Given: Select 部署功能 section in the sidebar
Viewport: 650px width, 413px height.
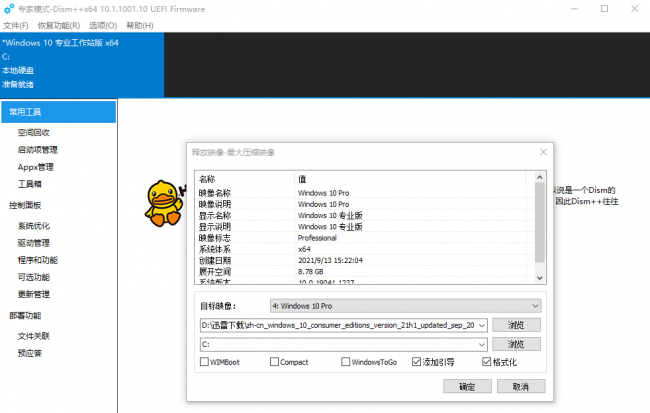Looking at the screenshot, I should (x=25, y=316).
